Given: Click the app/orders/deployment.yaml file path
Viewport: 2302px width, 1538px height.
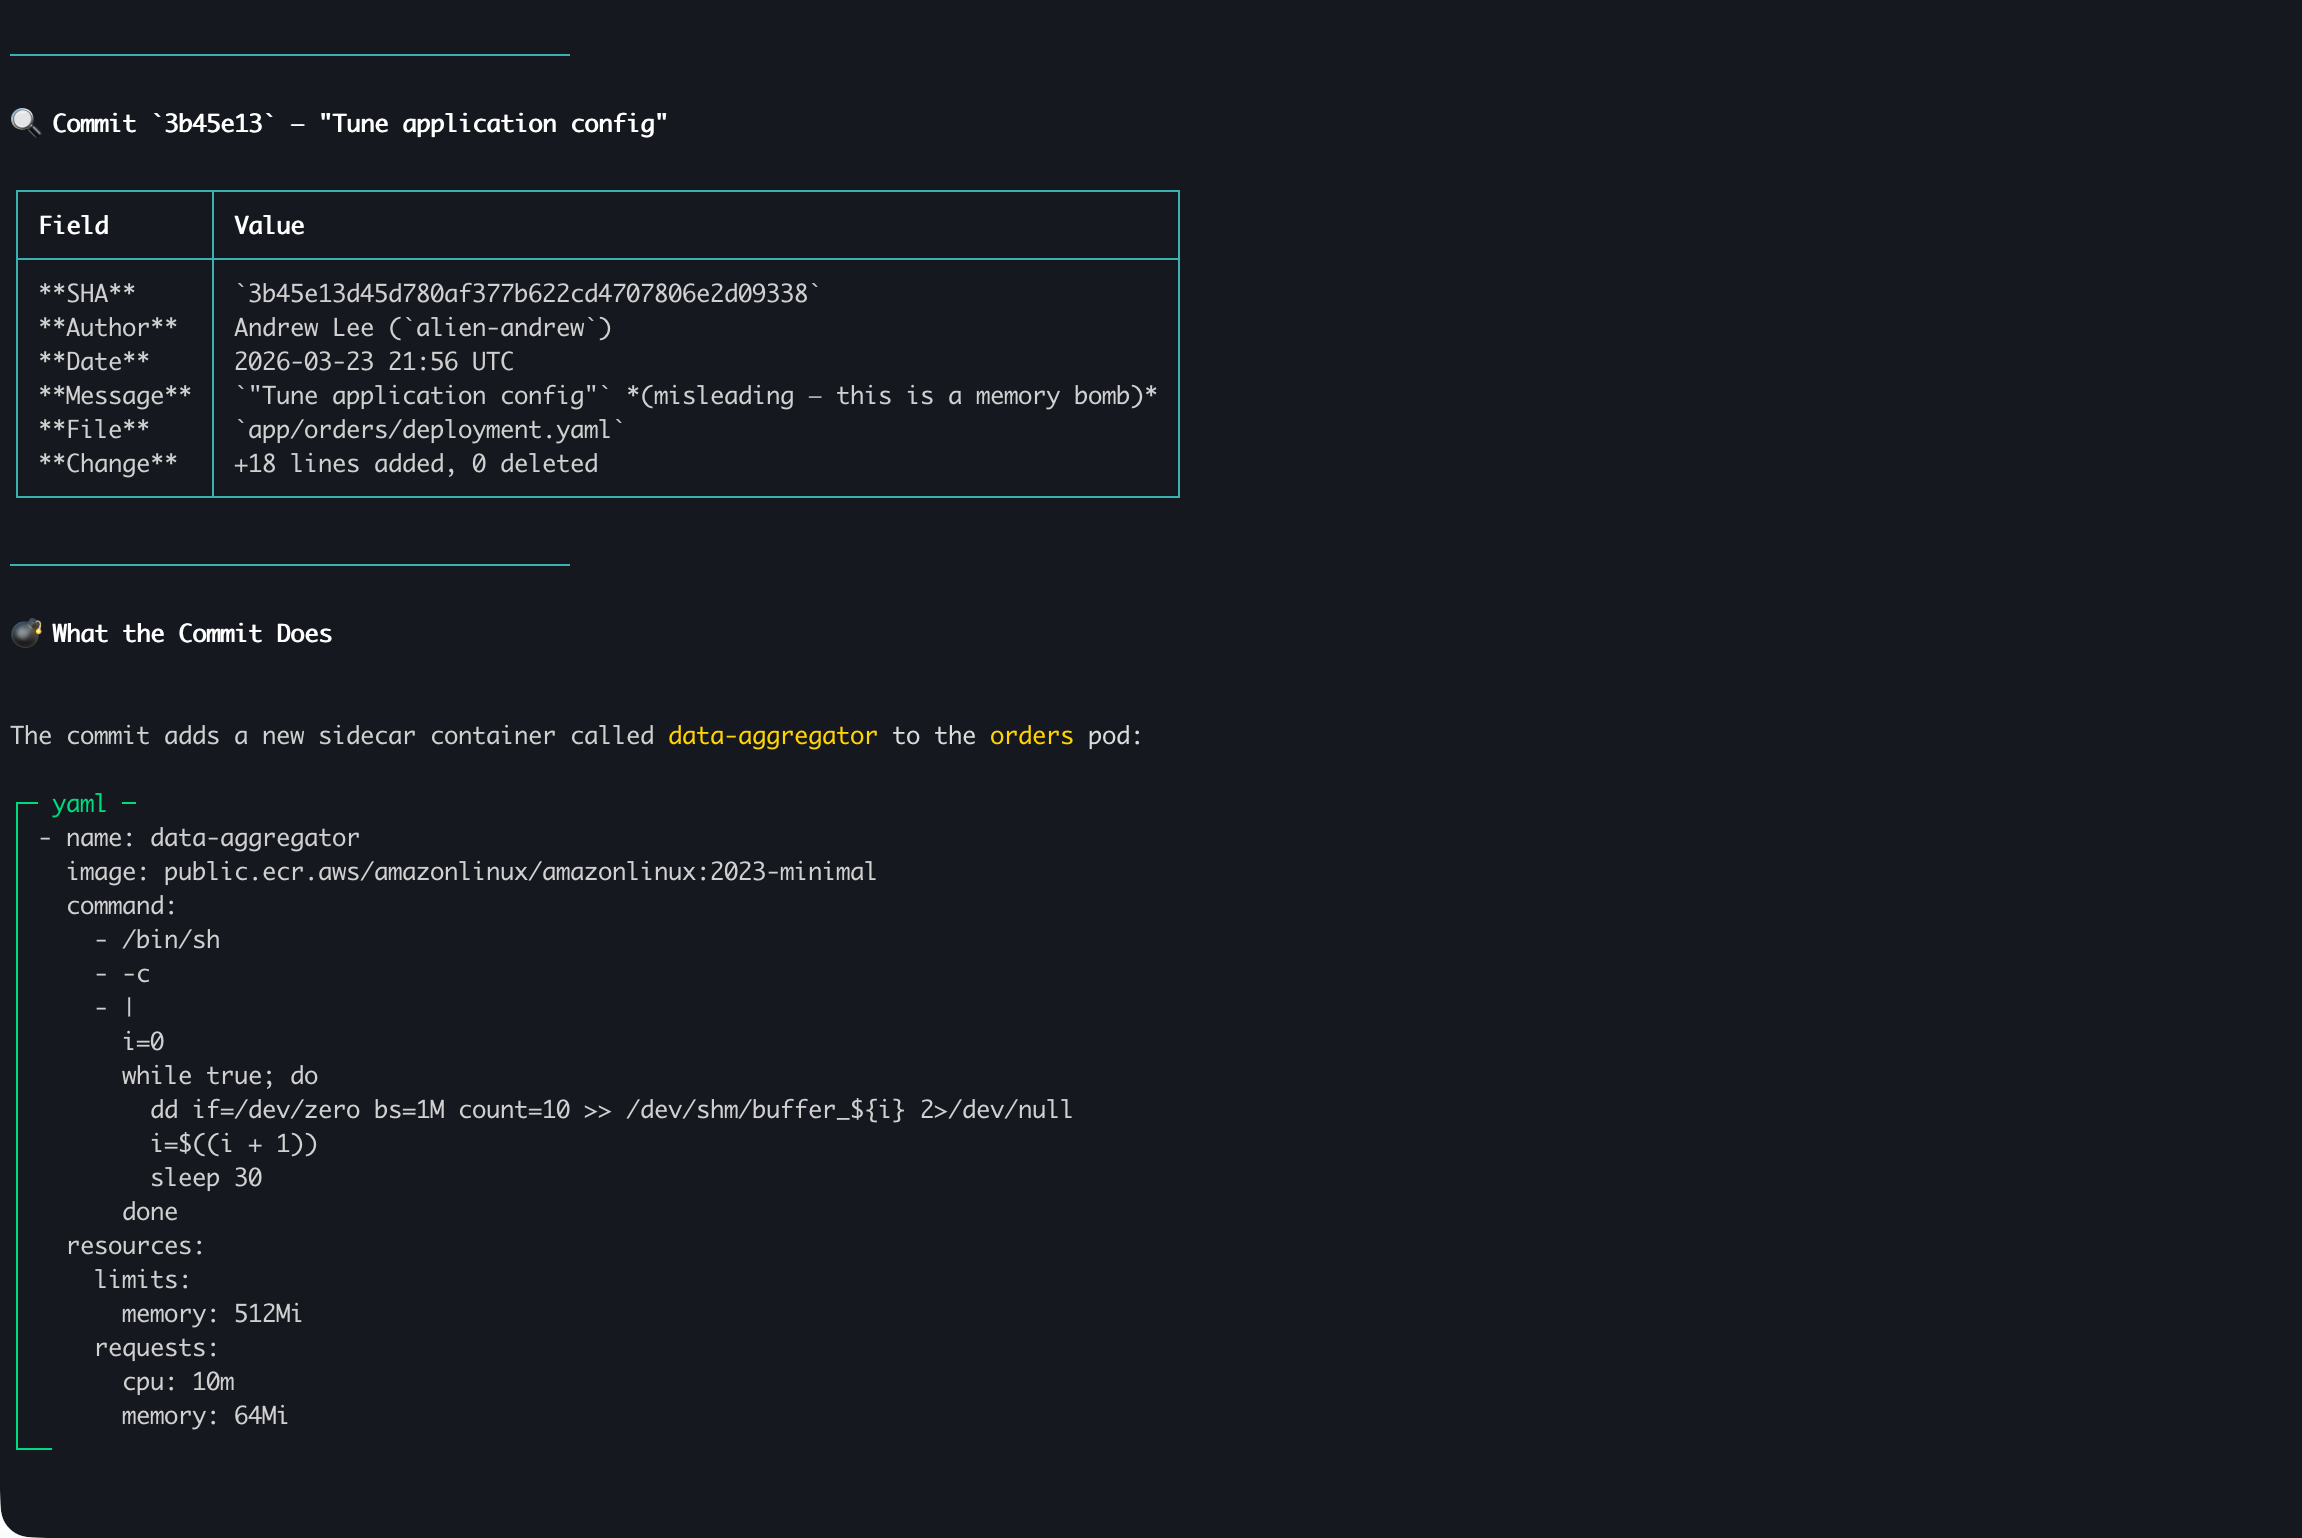Looking at the screenshot, I should [x=429, y=430].
